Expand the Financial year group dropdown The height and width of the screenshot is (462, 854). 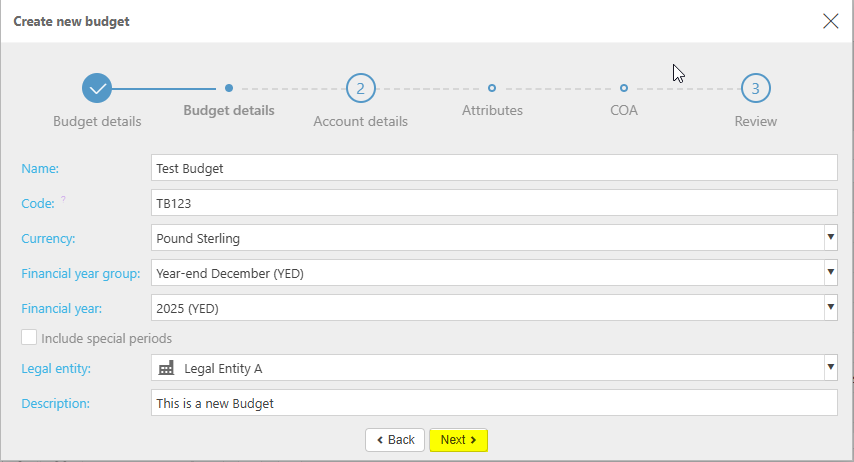point(829,273)
